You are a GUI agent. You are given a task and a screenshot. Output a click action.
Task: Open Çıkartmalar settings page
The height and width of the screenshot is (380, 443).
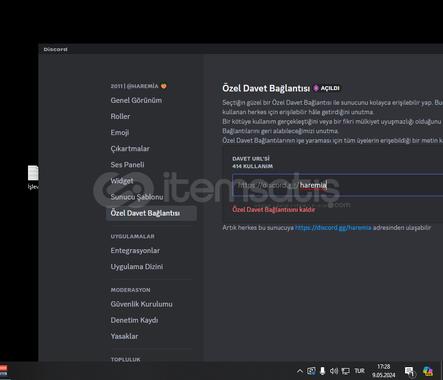(130, 149)
